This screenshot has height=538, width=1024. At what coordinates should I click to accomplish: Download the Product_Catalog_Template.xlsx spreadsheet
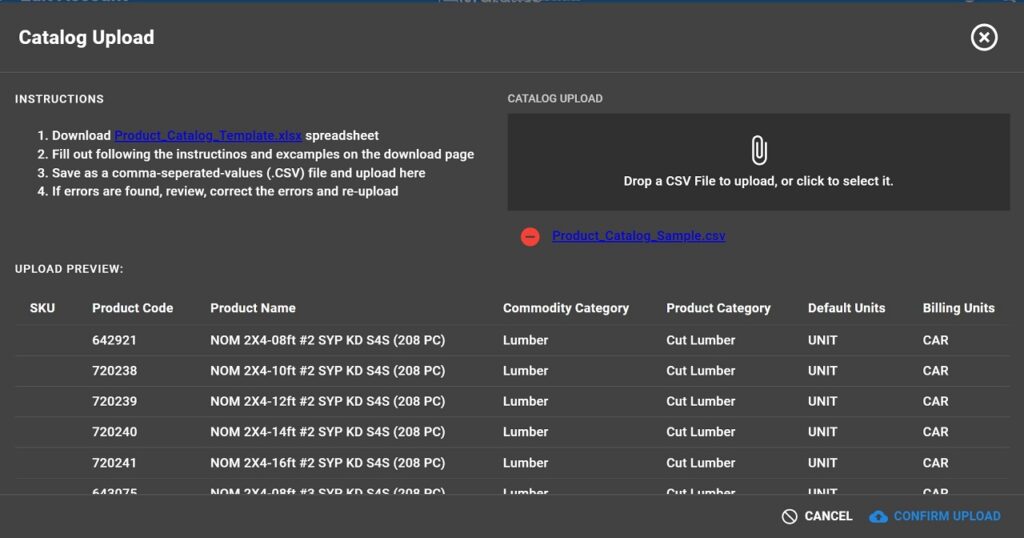click(208, 136)
